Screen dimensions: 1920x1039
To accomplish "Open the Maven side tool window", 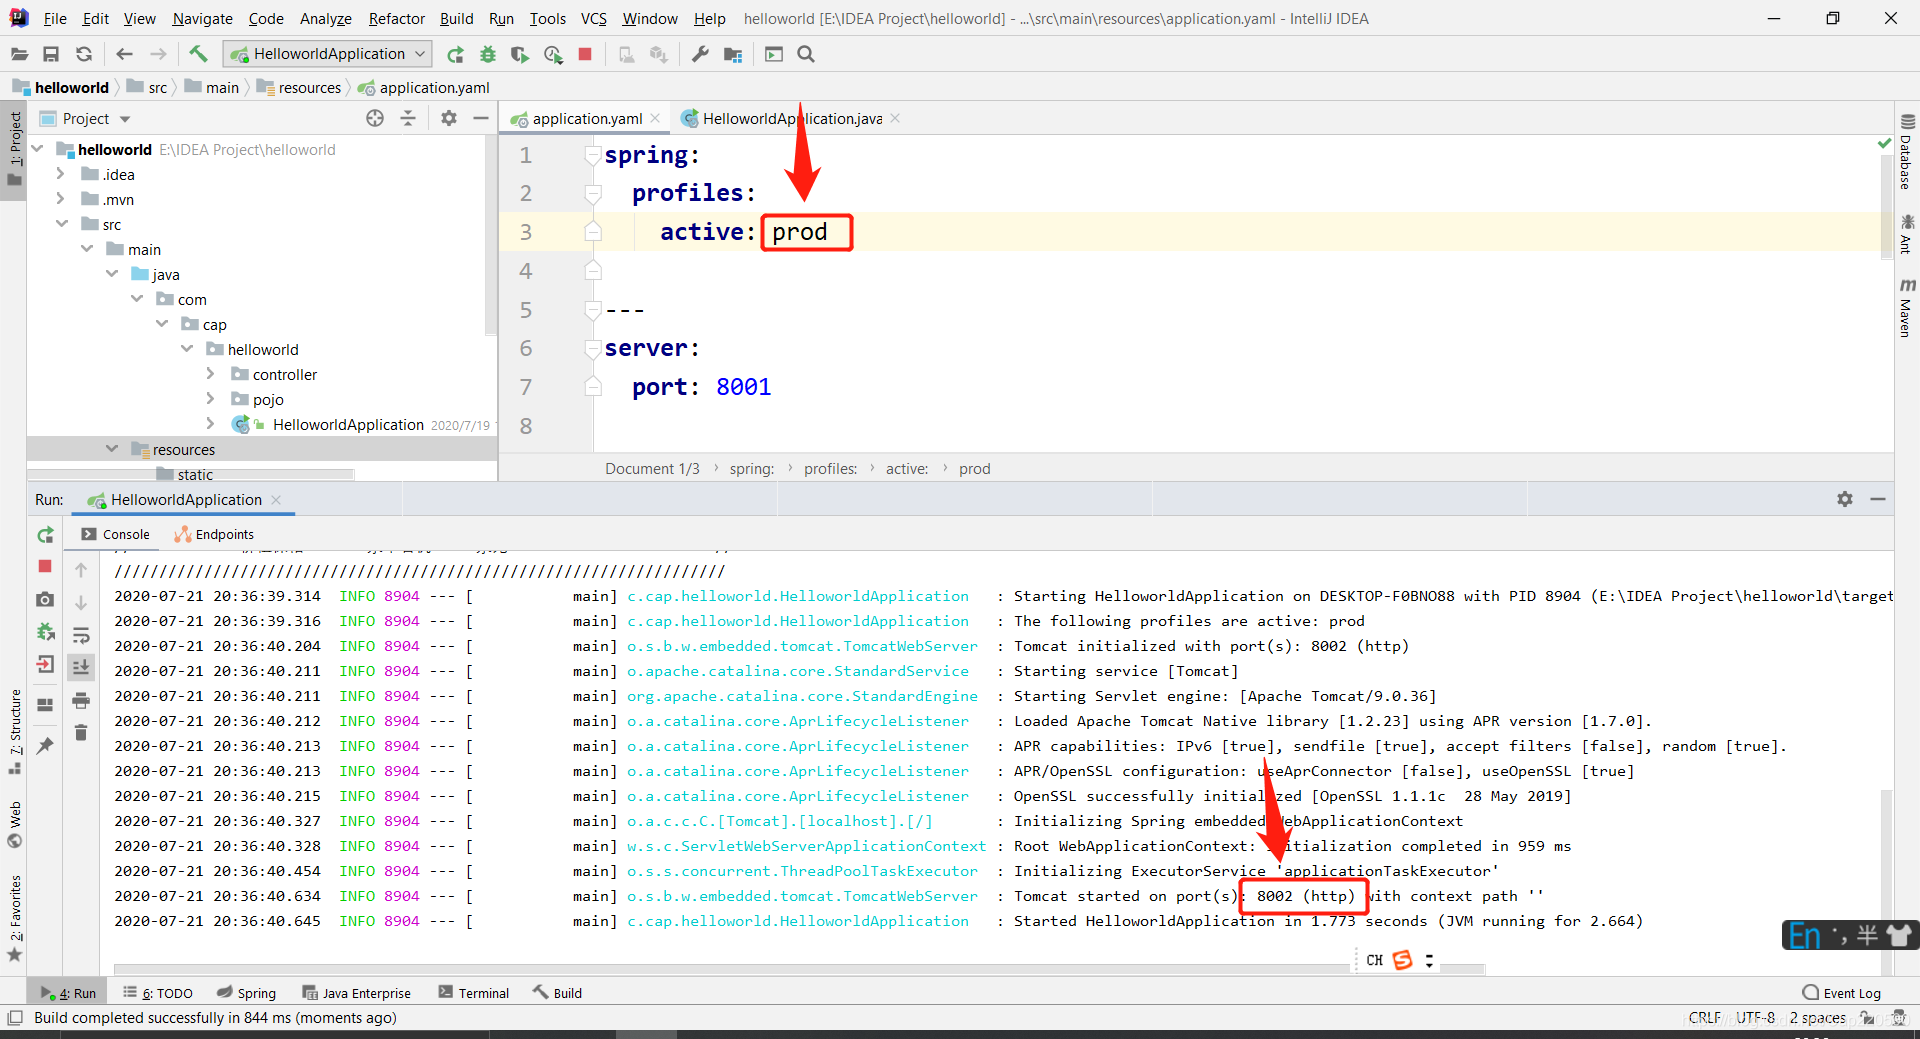I will pos(1907,308).
